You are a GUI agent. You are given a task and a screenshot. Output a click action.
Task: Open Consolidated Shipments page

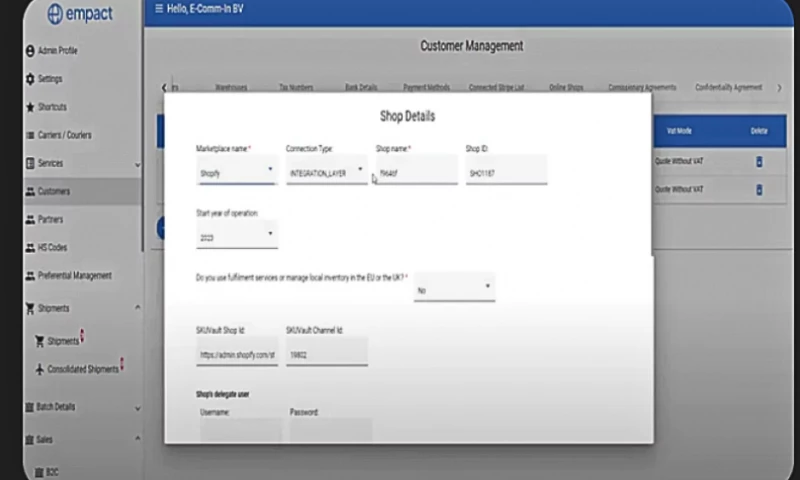pyautogui.click(x=83, y=369)
